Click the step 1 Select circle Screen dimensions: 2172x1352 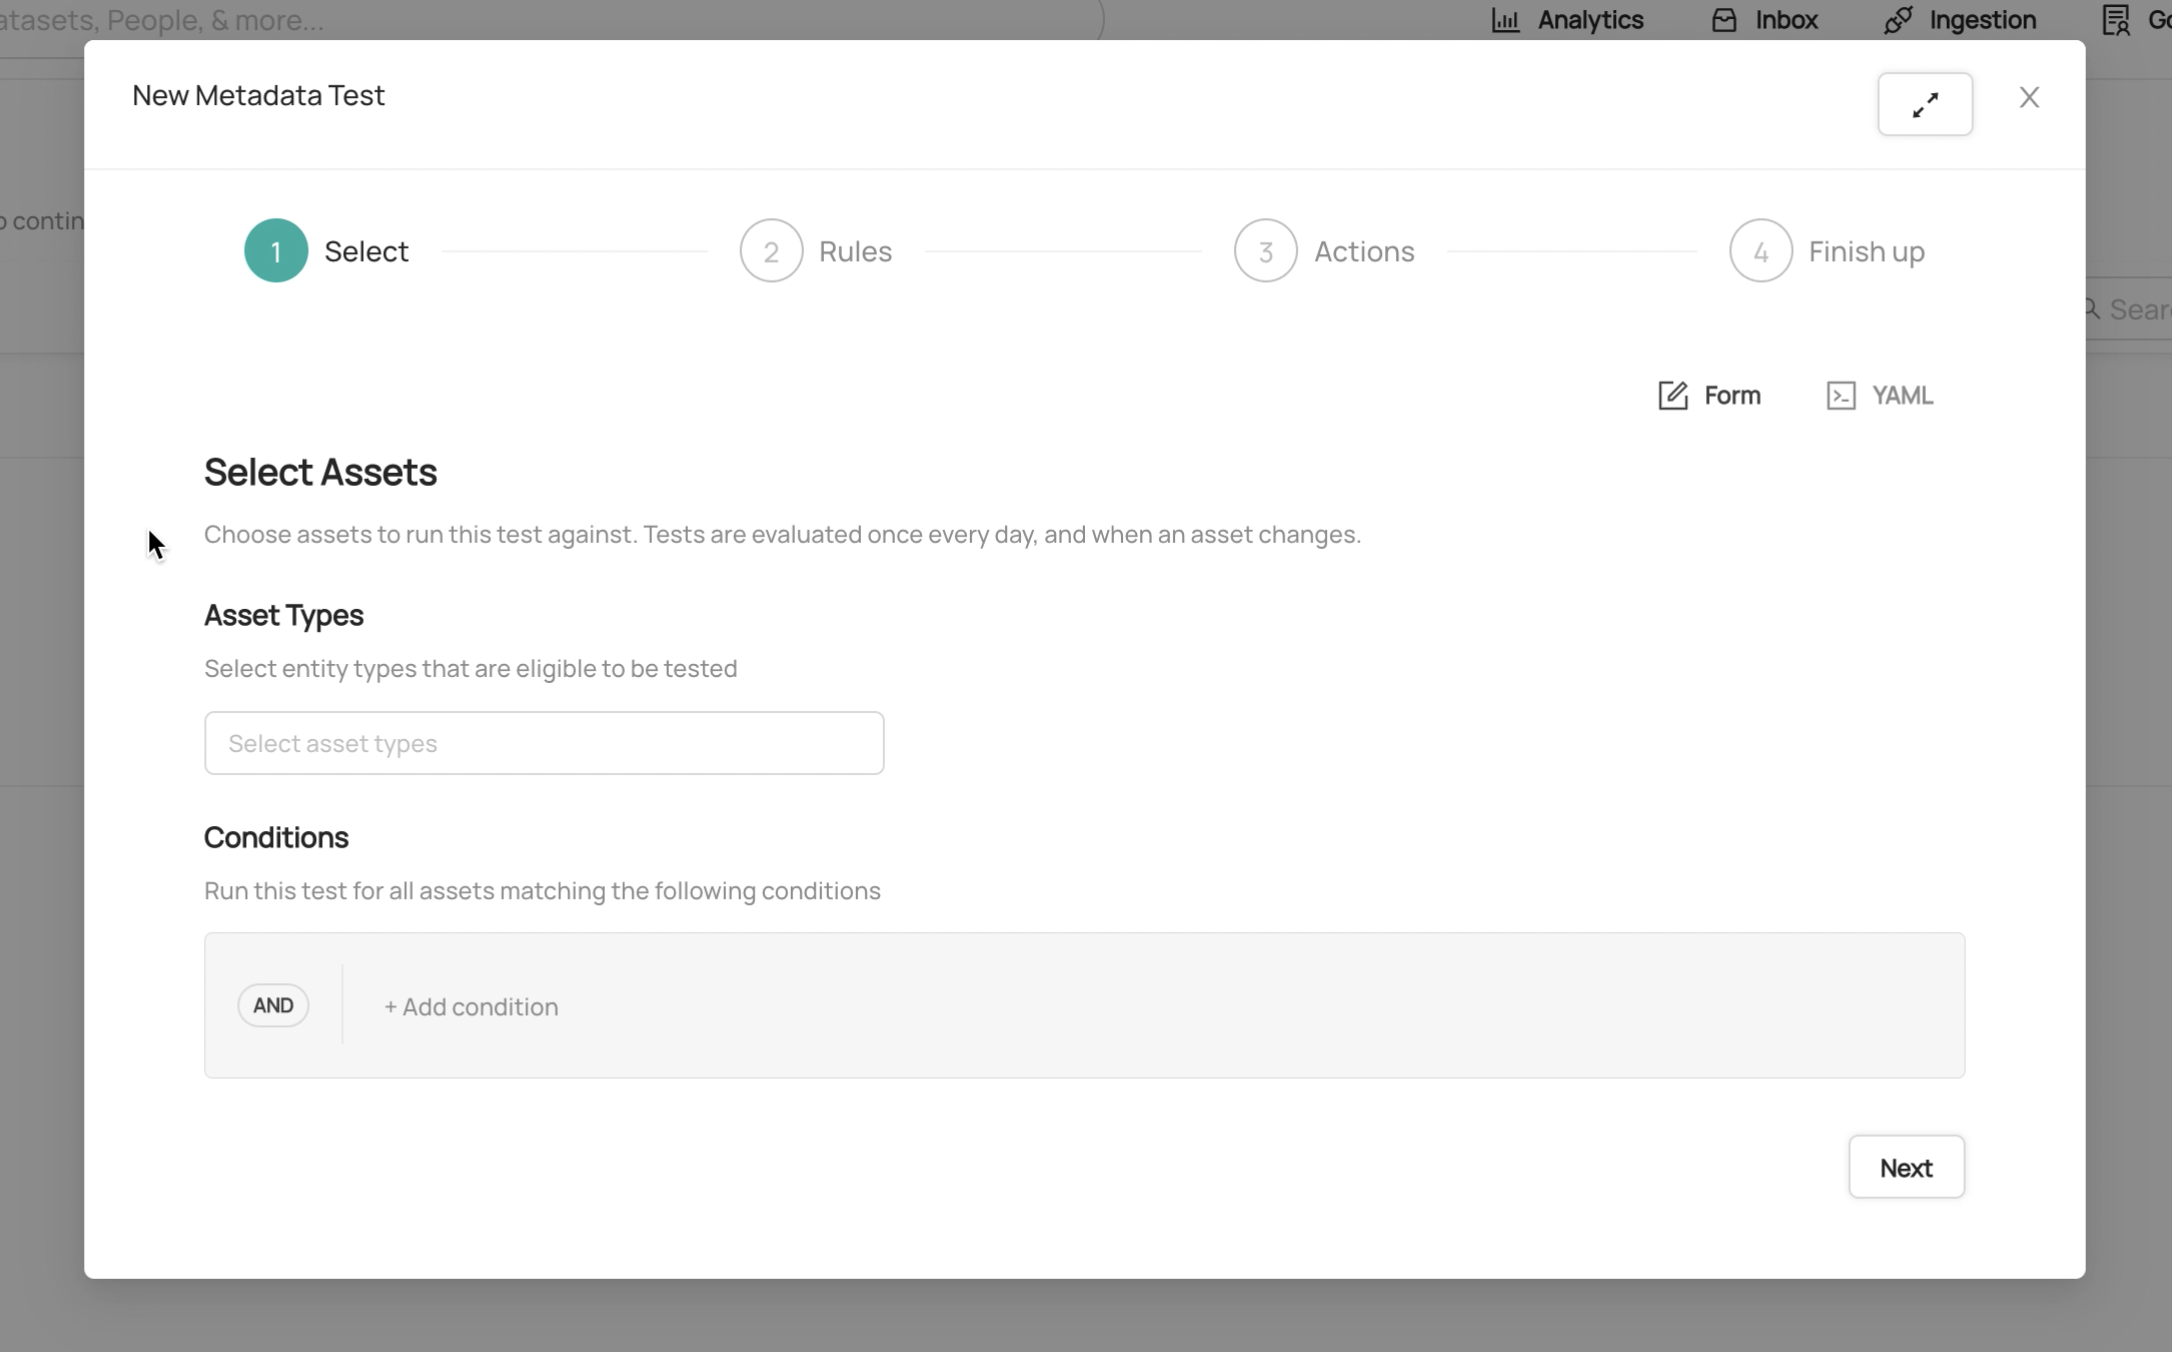pyautogui.click(x=276, y=251)
